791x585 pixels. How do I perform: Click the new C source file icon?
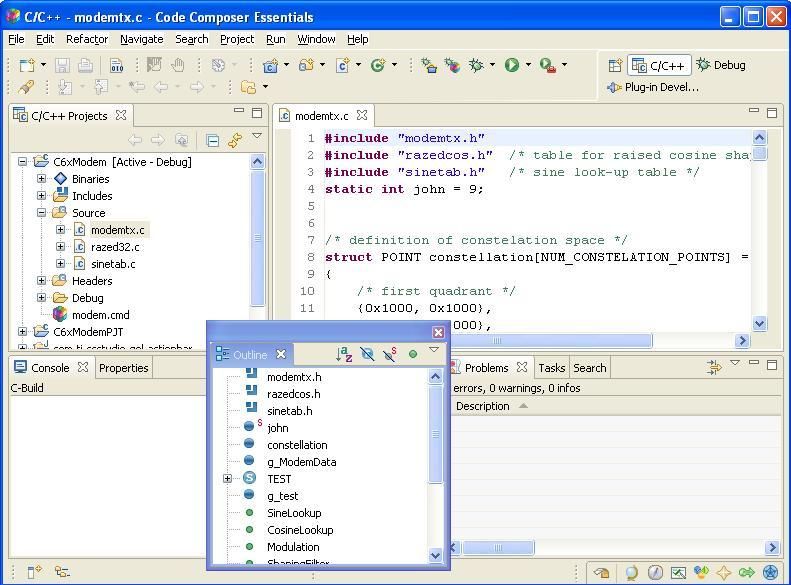[343, 65]
